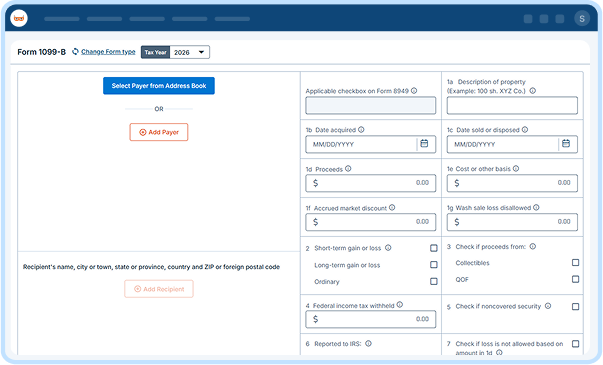The image size is (603, 365).
Task: Open calendar picker for Date acquired
Action: coord(424,143)
